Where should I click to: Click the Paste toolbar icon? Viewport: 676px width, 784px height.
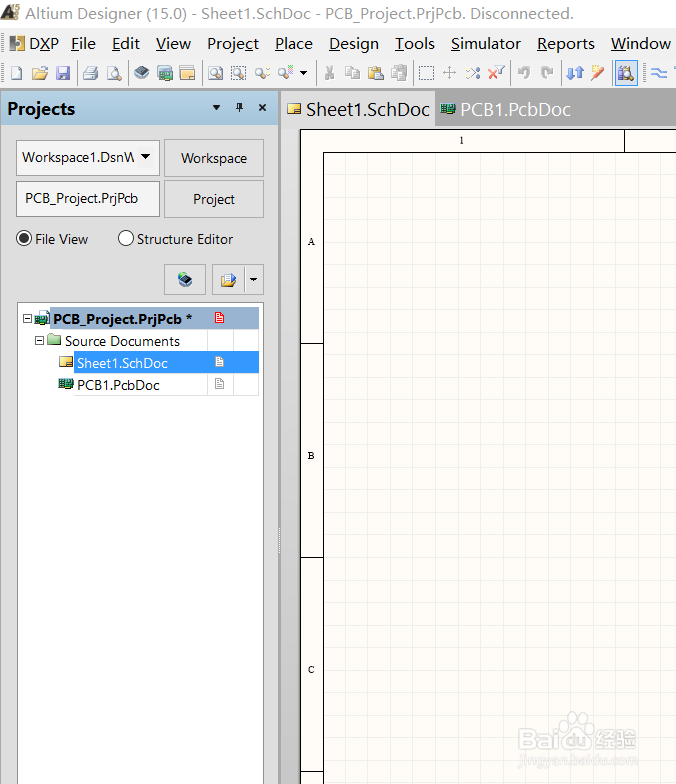pyautogui.click(x=376, y=74)
